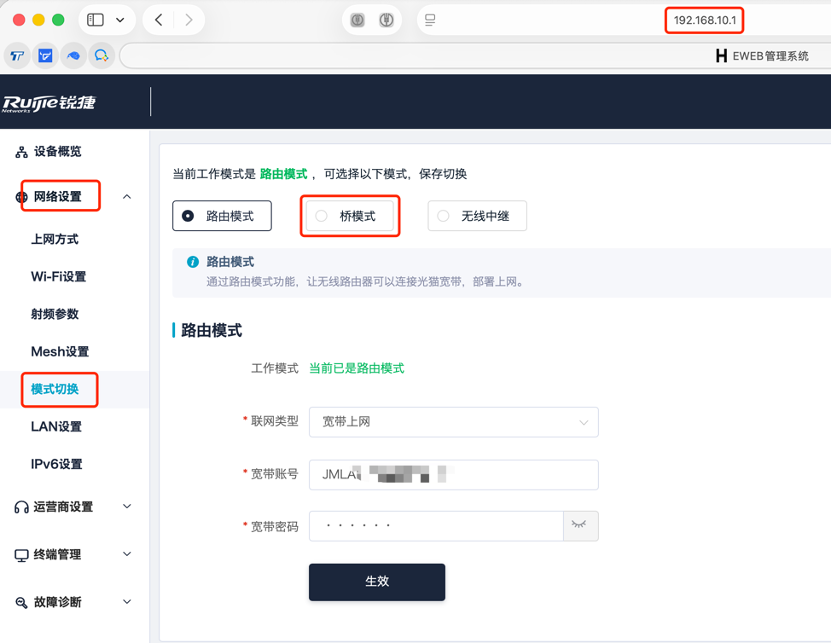
Task: Expand the 运营商设置 chevron
Action: point(127,507)
